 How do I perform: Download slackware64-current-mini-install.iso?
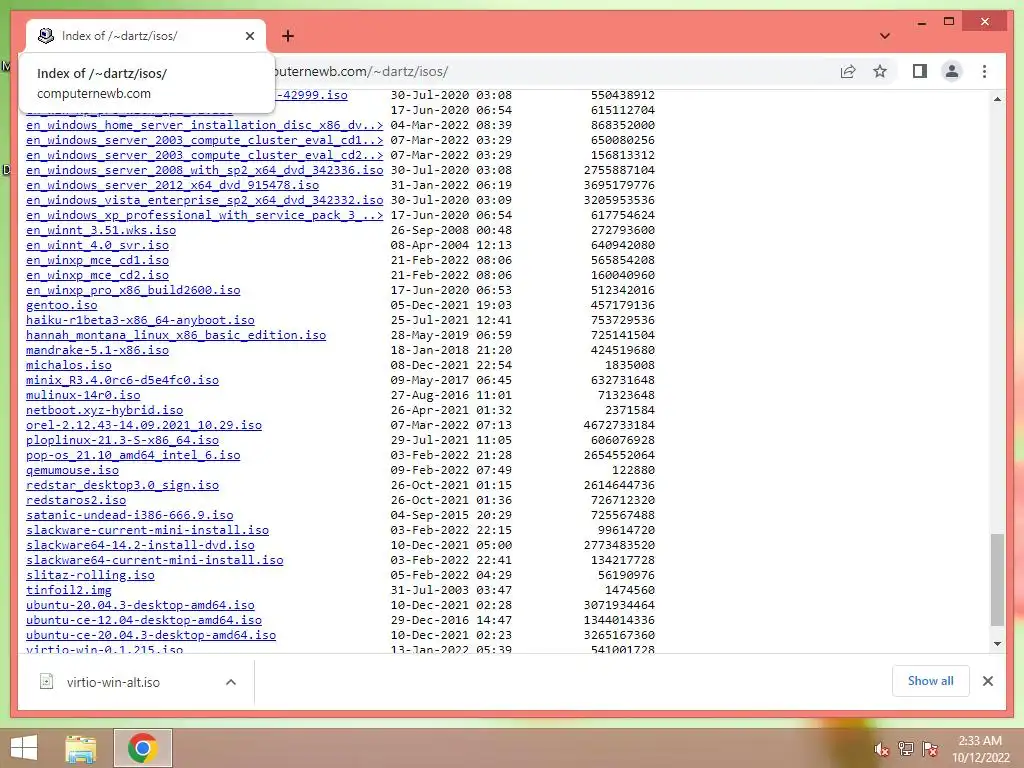pyautogui.click(x=155, y=560)
